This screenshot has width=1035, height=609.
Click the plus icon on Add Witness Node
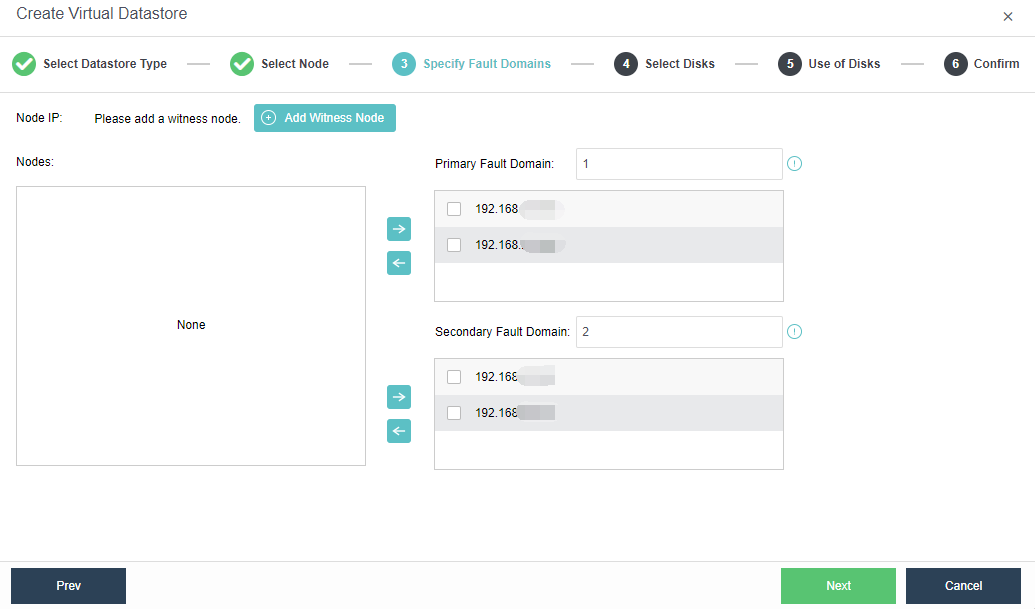click(268, 117)
